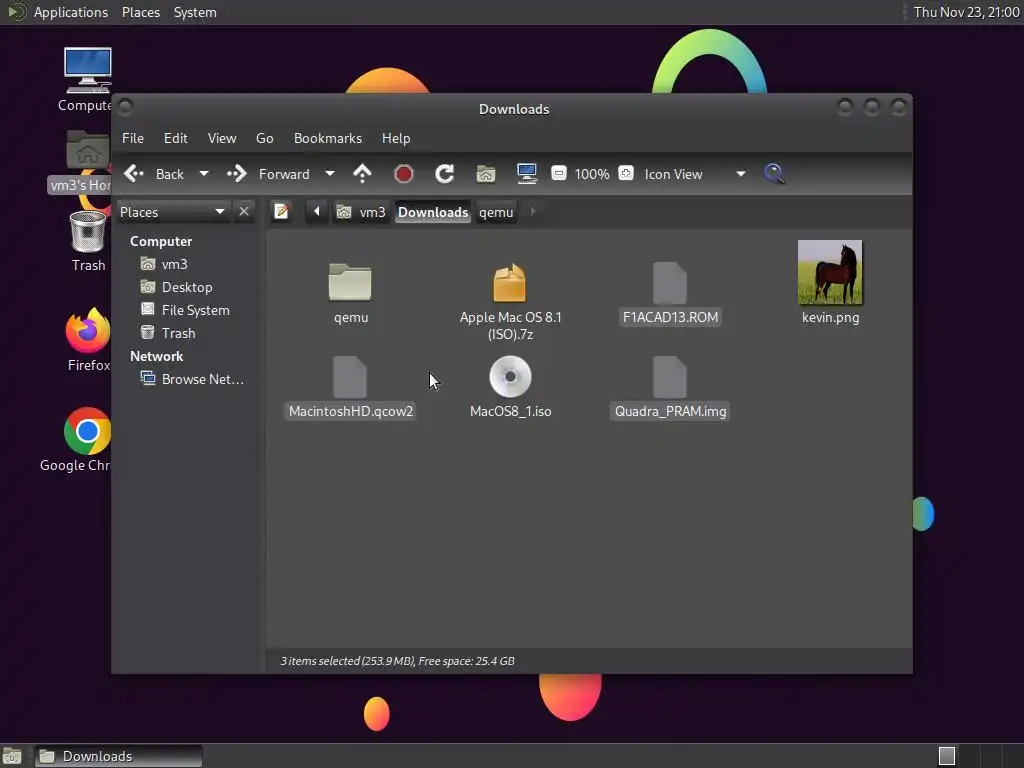Click the window menu button left of the title

click(125, 106)
